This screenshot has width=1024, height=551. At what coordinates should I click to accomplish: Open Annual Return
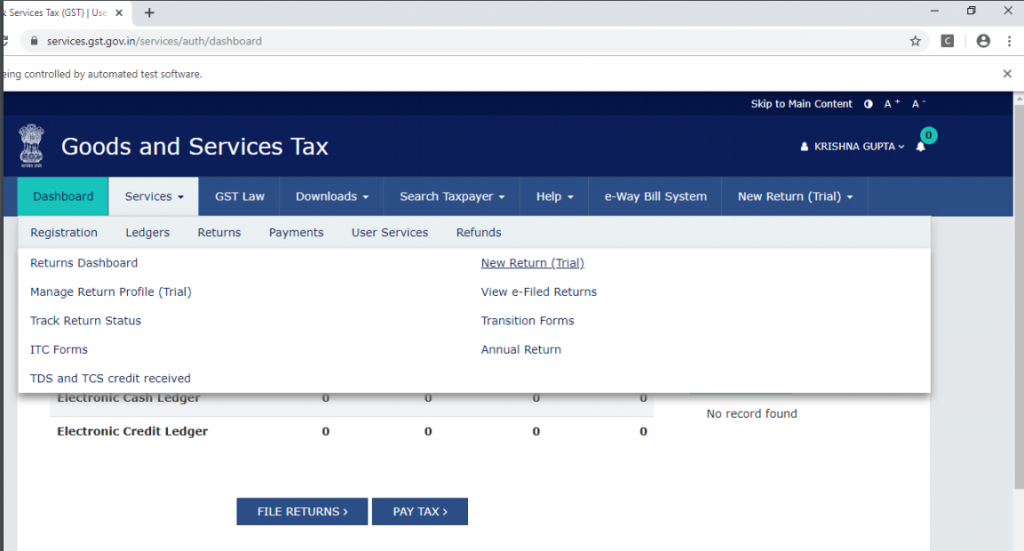click(x=521, y=349)
